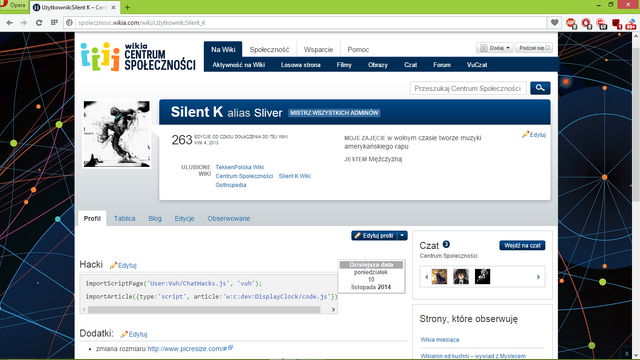Click the Wejdź na czat button
Viewport: 640px width, 360px height.
point(522,245)
